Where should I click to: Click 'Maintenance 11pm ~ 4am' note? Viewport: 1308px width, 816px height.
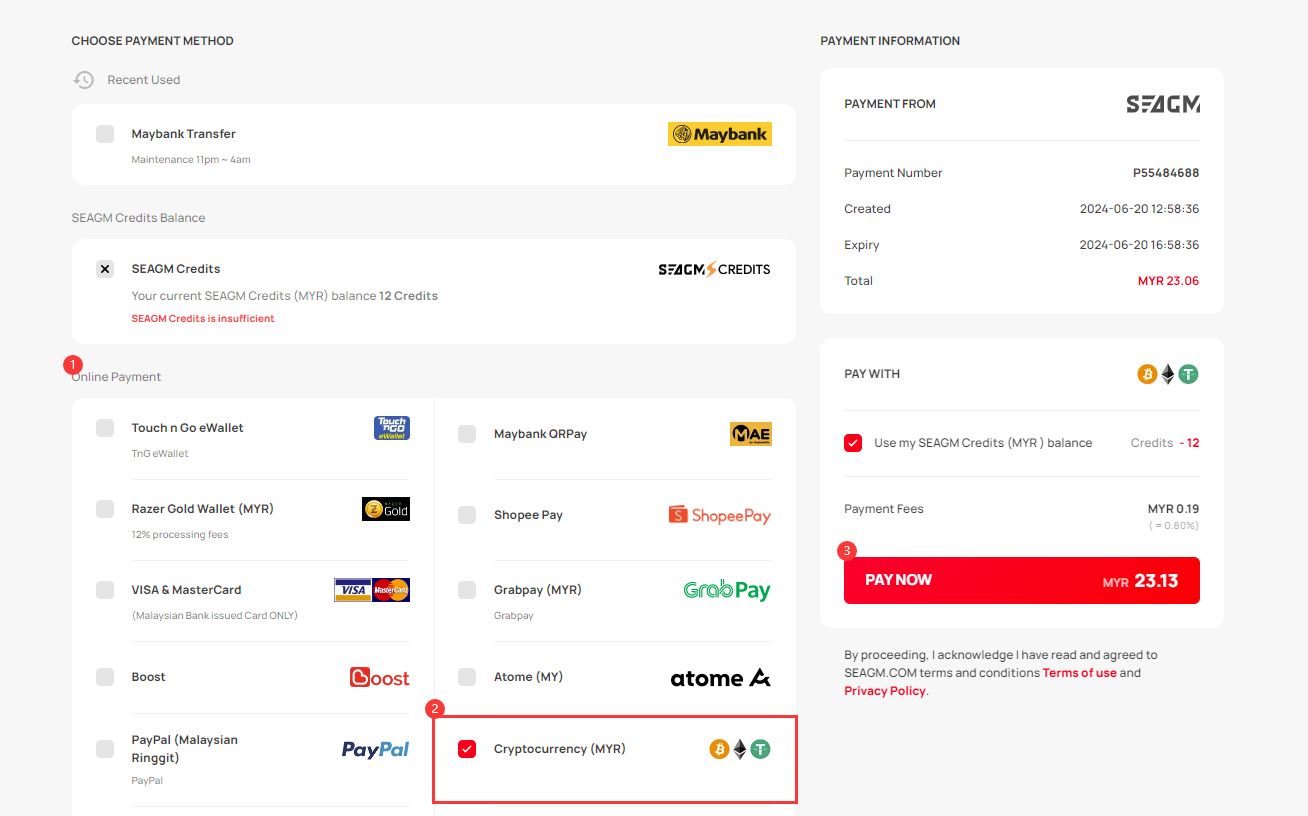click(x=191, y=160)
